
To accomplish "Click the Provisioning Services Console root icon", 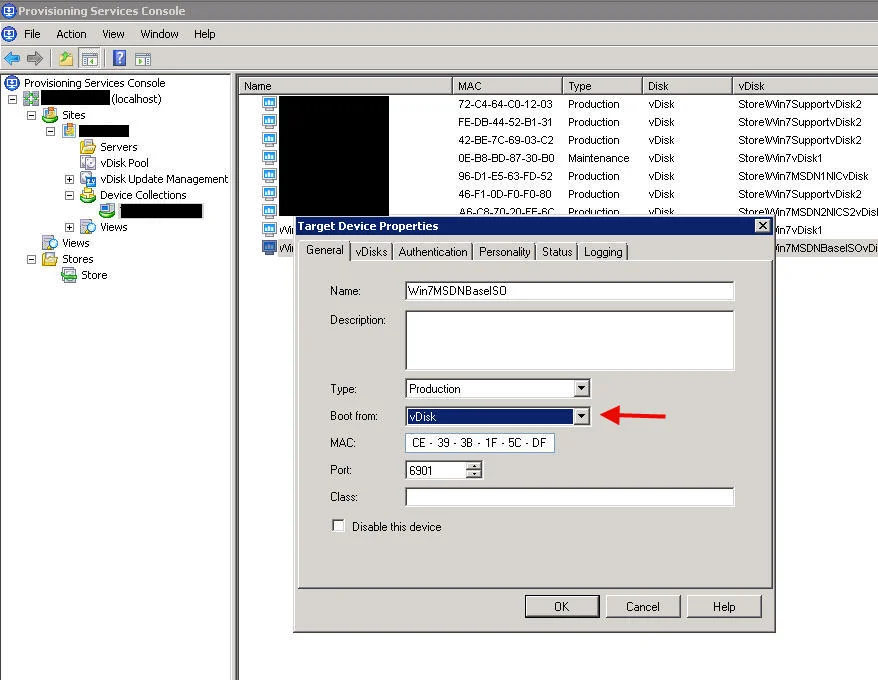I will [x=12, y=83].
